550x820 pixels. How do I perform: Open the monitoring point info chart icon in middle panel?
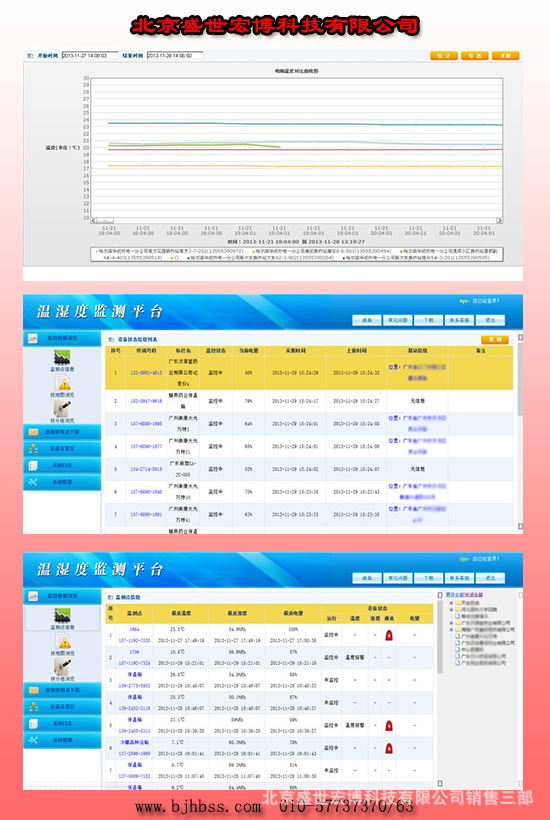point(63,358)
